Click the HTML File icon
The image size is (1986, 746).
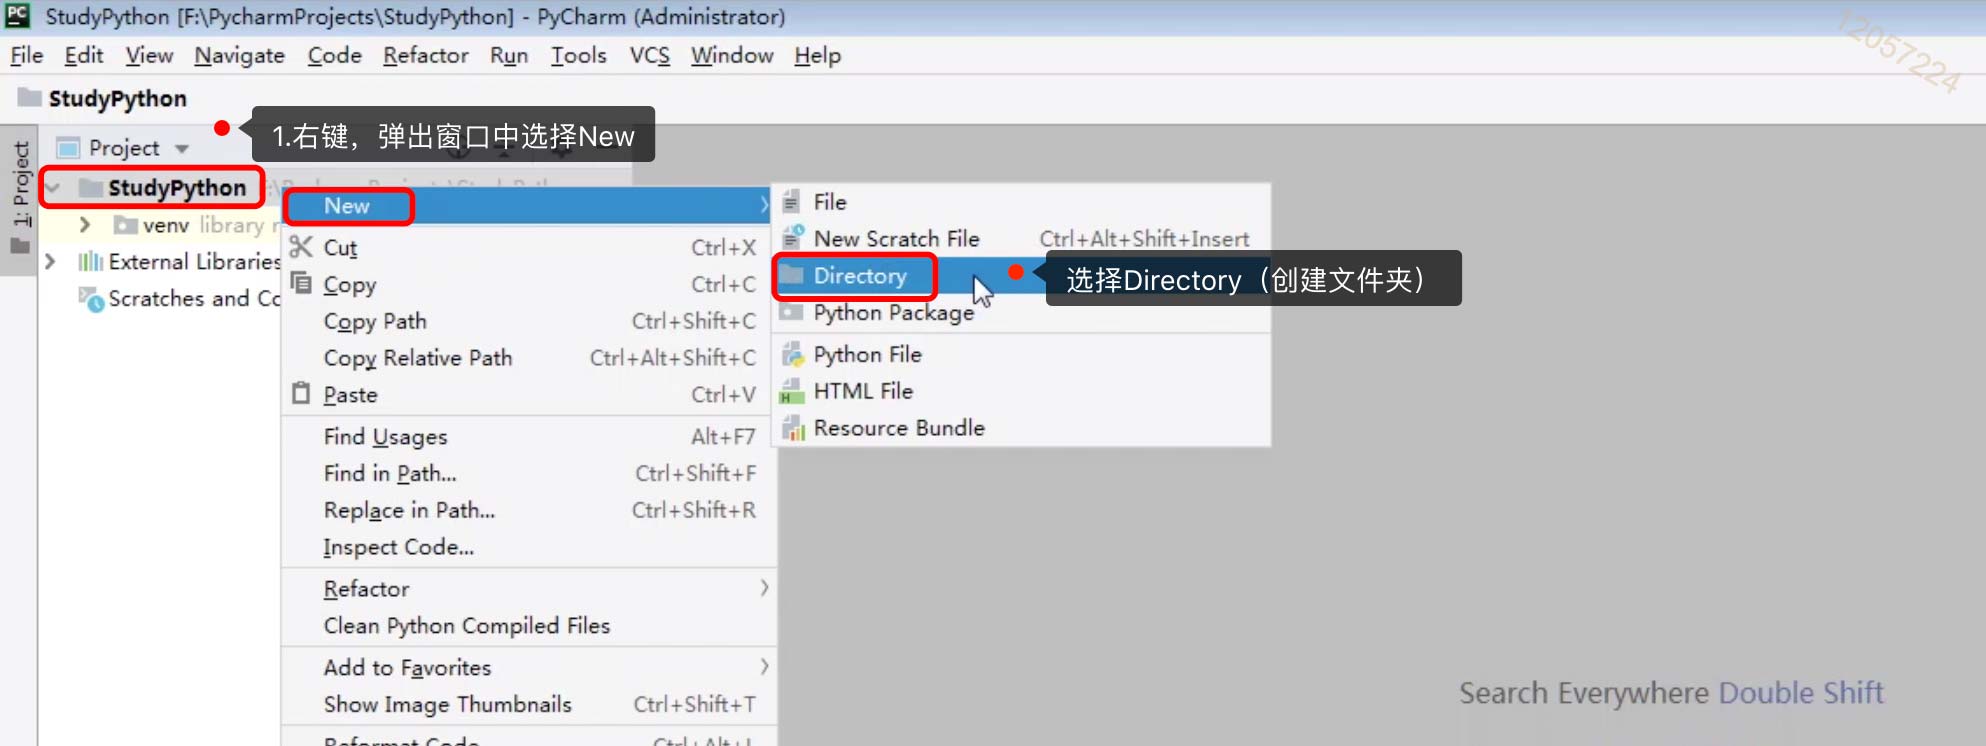pos(792,391)
